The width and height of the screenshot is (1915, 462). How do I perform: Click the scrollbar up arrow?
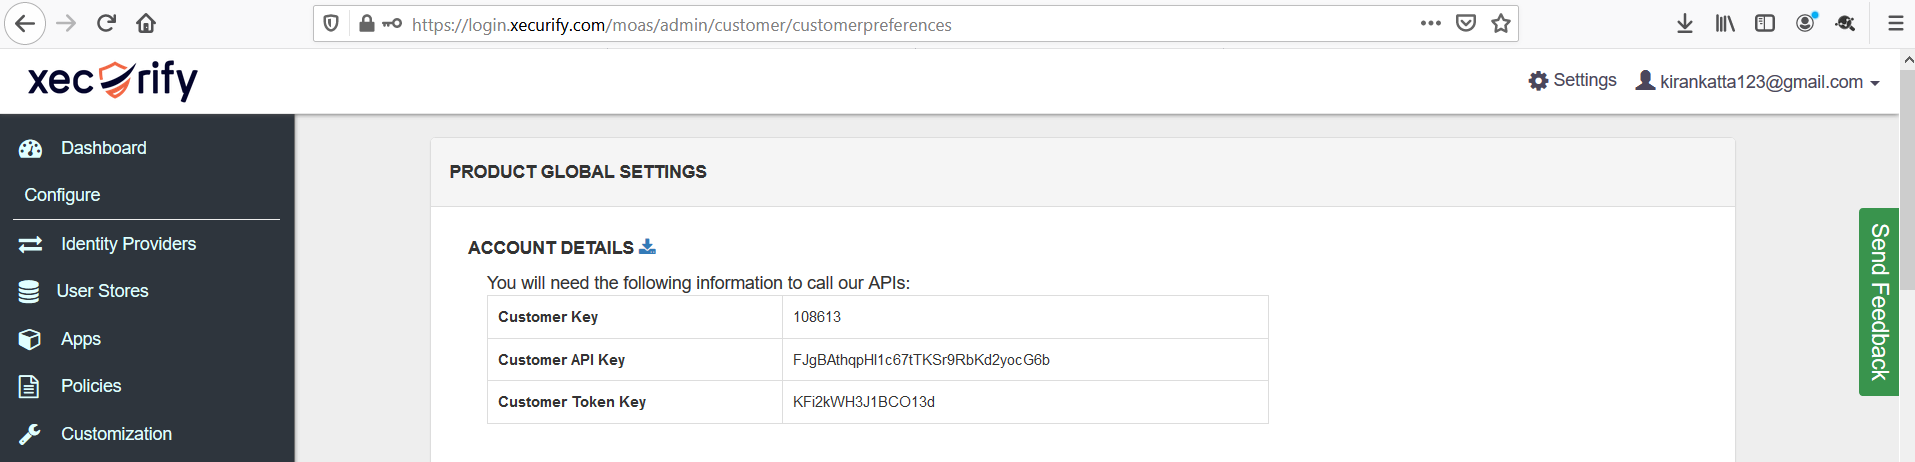[1907, 59]
